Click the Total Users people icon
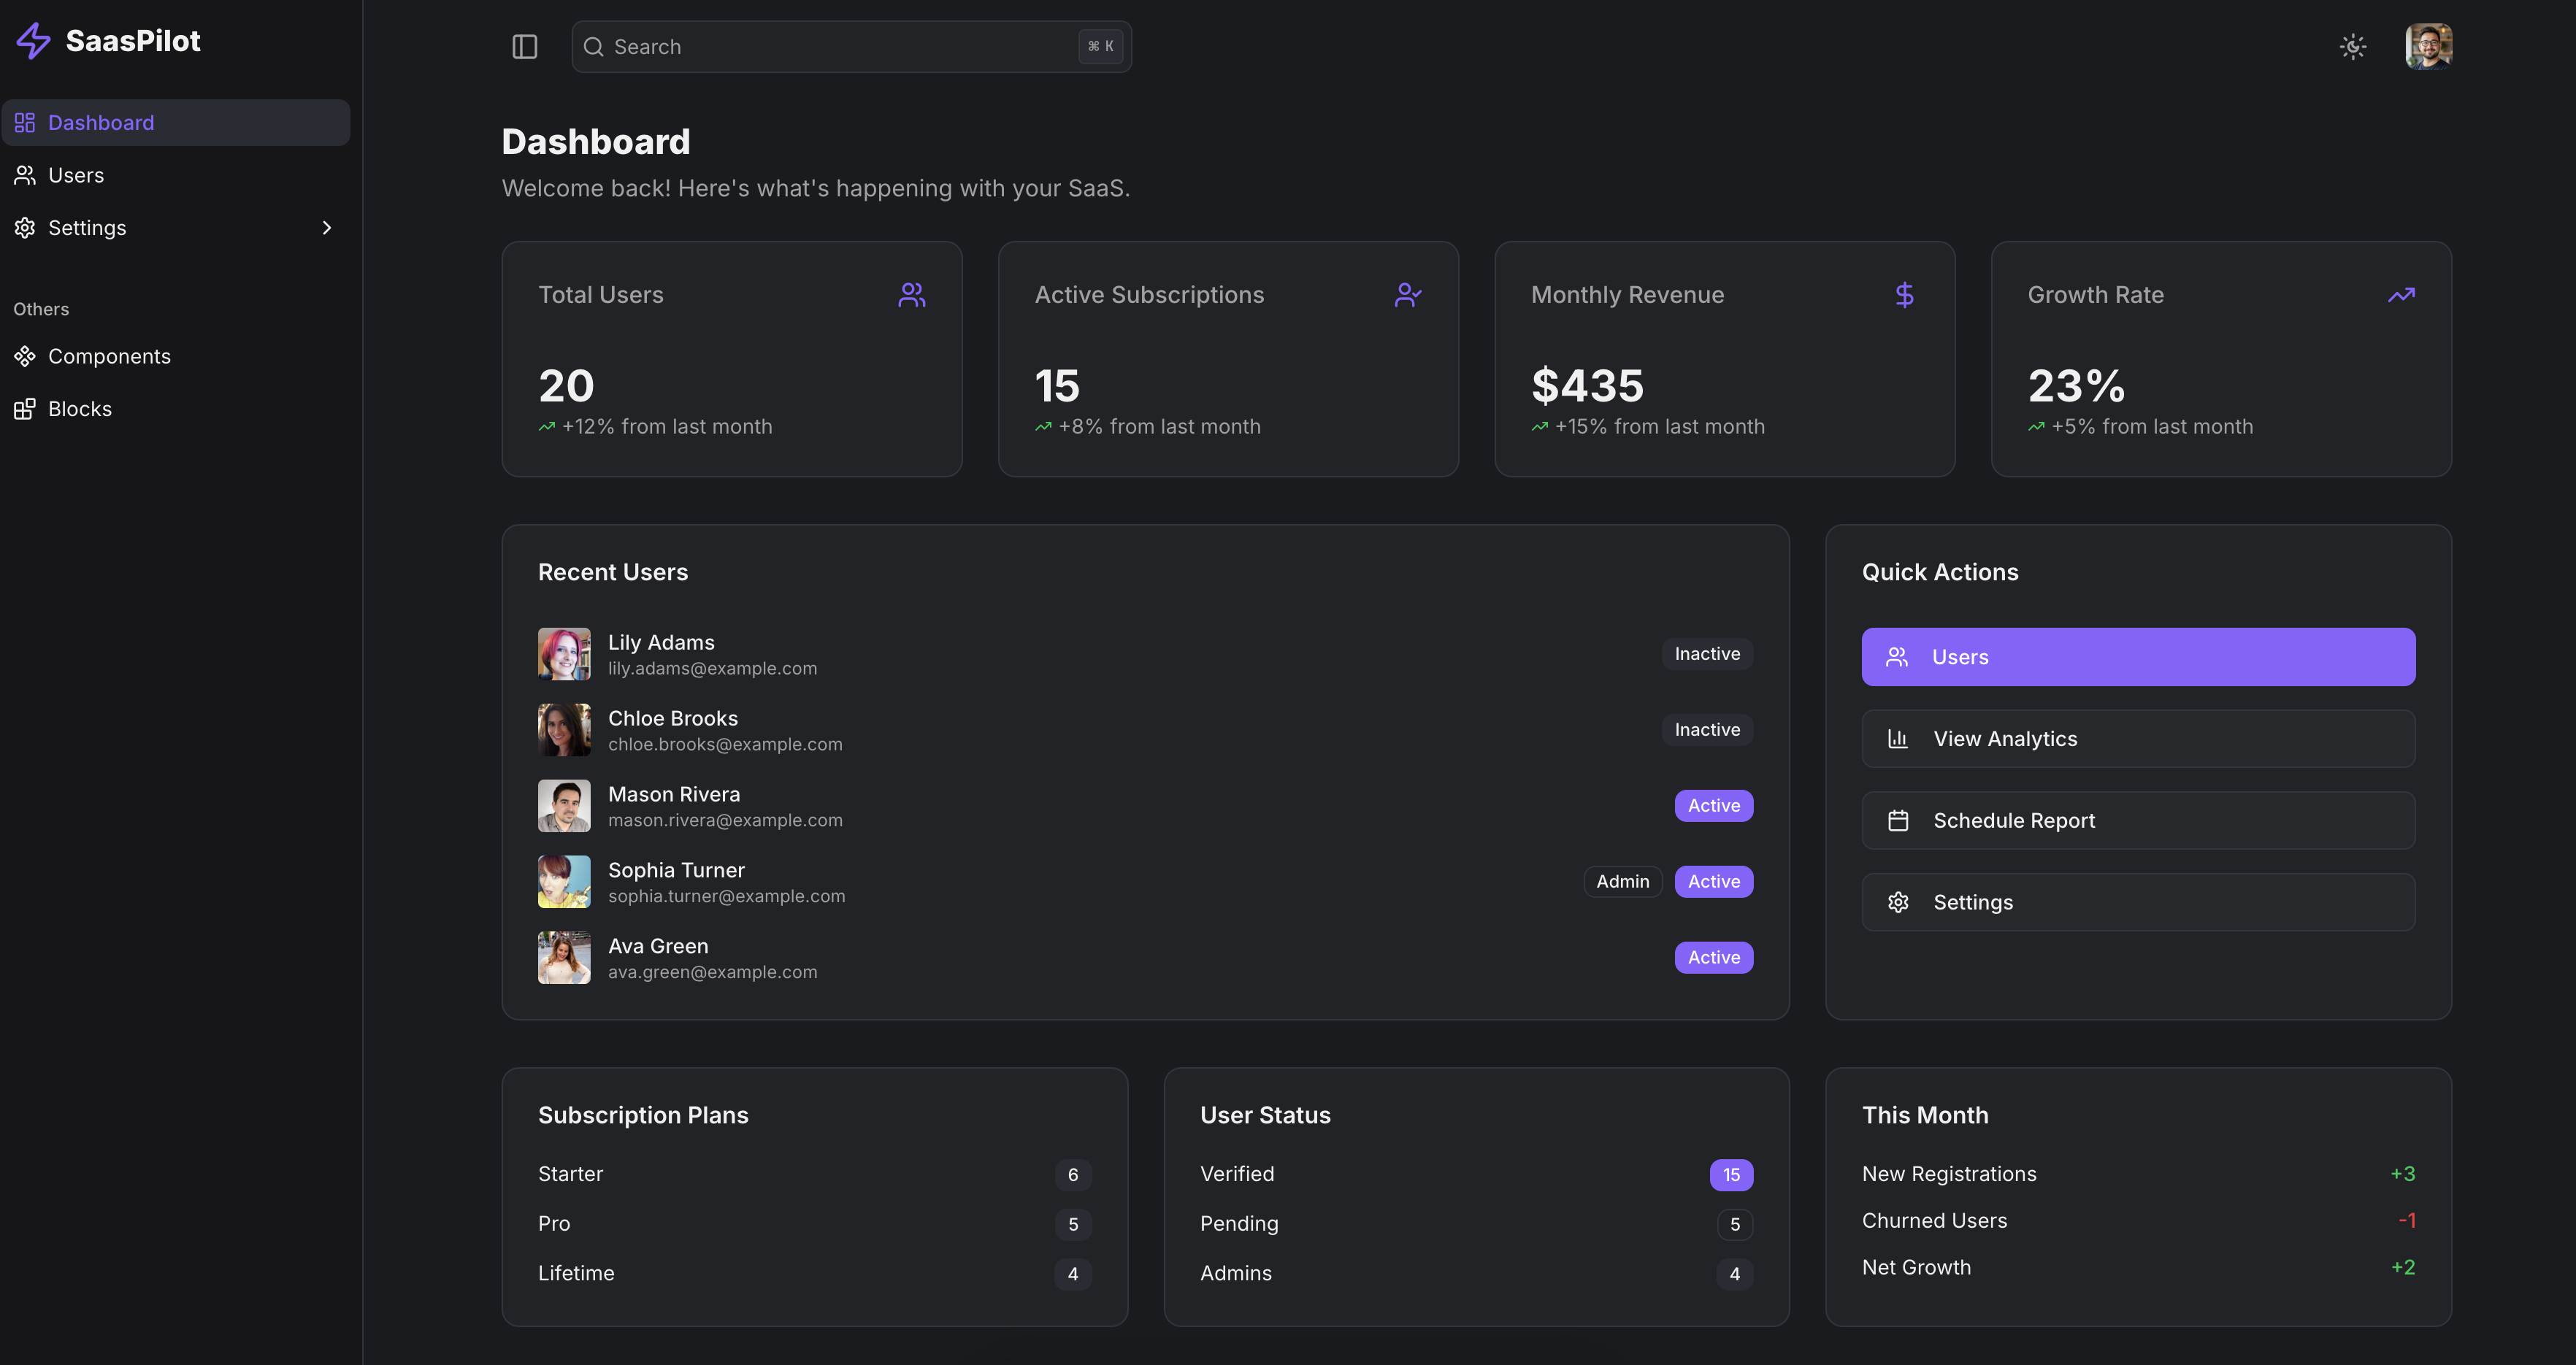Screen dimensions: 2576x1365 pyautogui.click(x=911, y=295)
